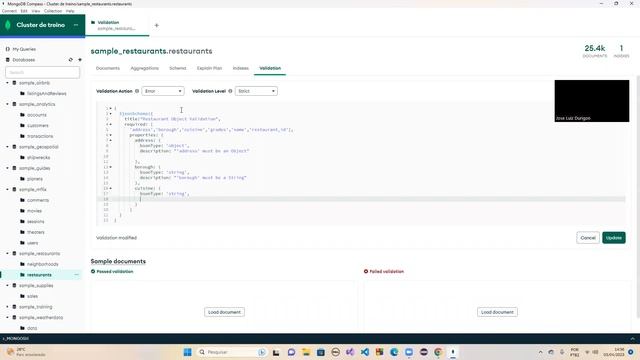Open the transactions collection
640x360 pixels.
click(x=40, y=136)
